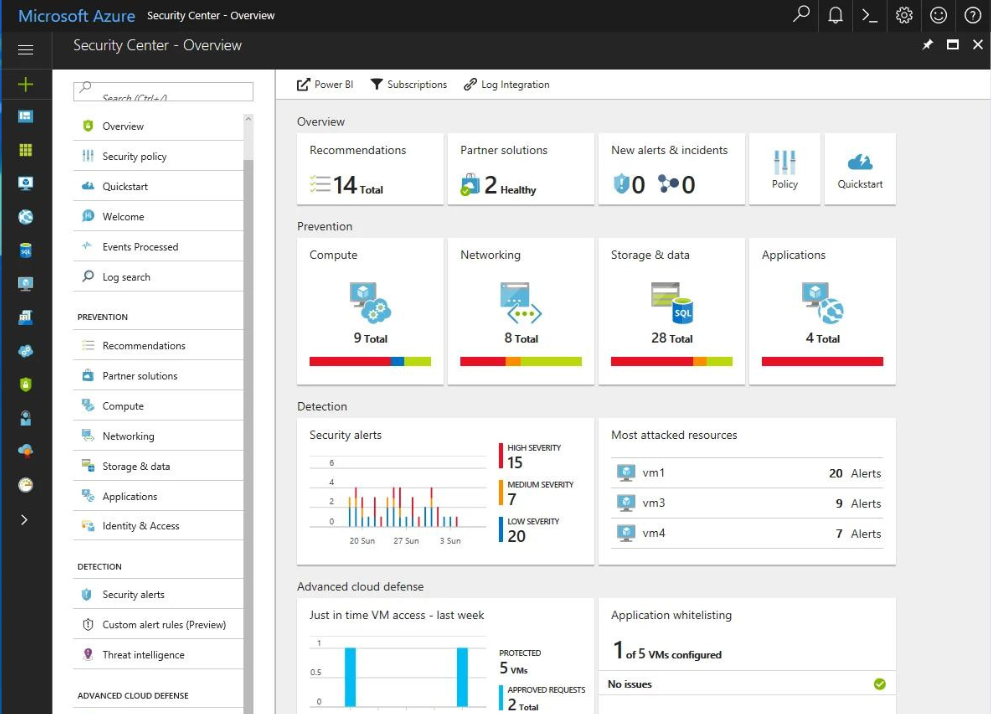Toggle the hamburger menu in the sidebar

click(x=26, y=50)
